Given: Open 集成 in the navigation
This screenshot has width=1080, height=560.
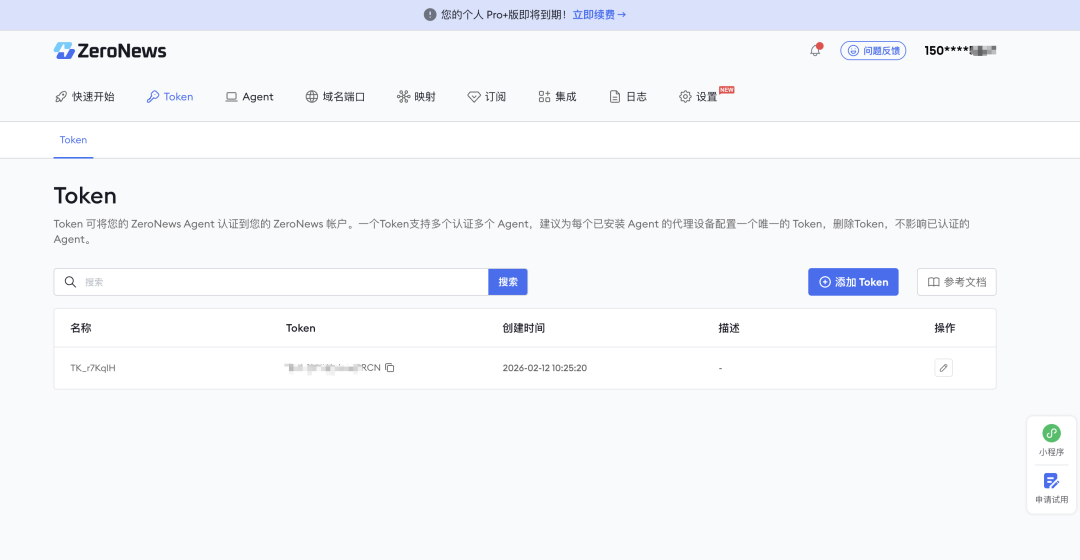Looking at the screenshot, I should (557, 96).
